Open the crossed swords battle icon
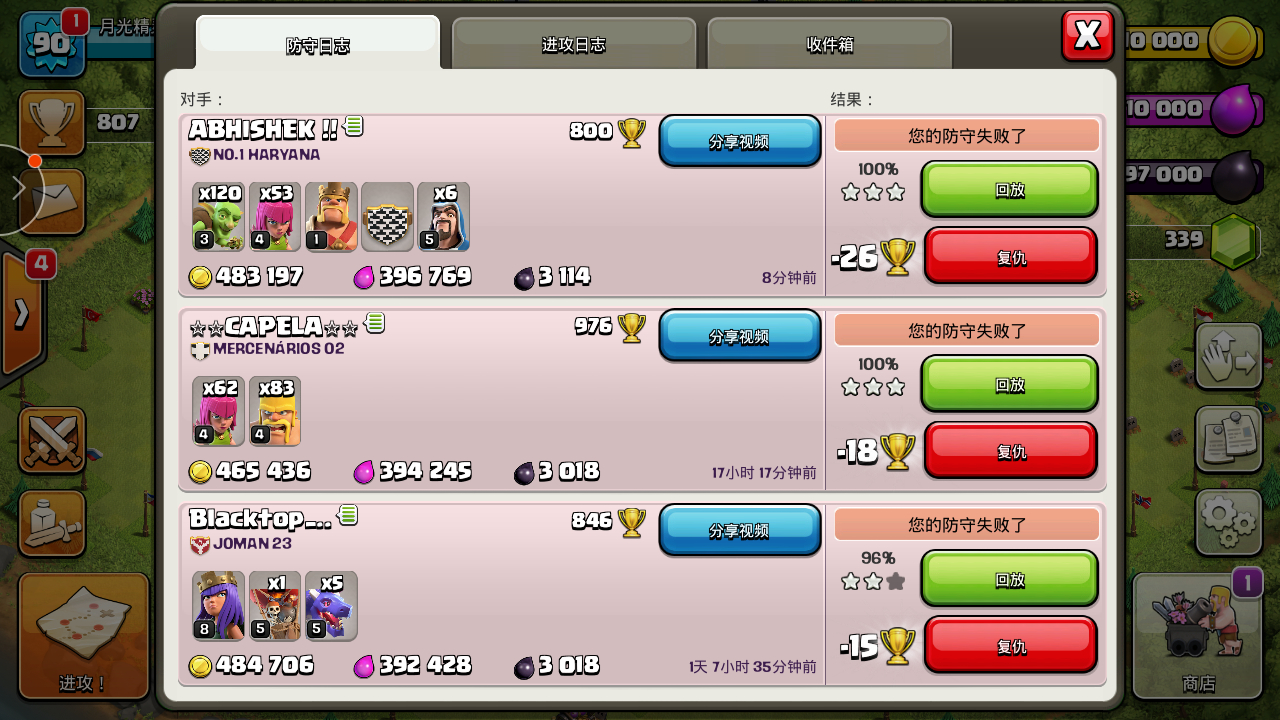The image size is (1280, 720). 52,440
